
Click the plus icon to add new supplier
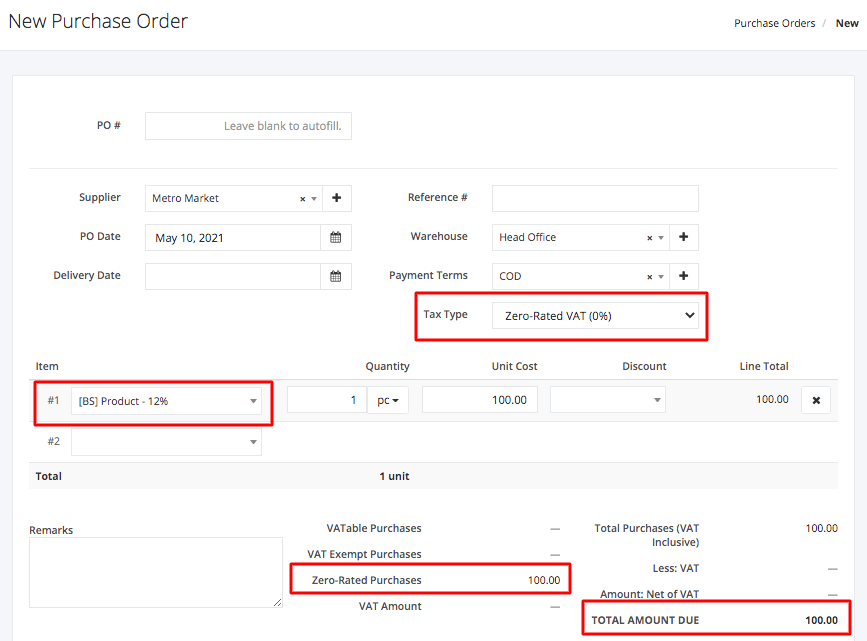click(336, 198)
